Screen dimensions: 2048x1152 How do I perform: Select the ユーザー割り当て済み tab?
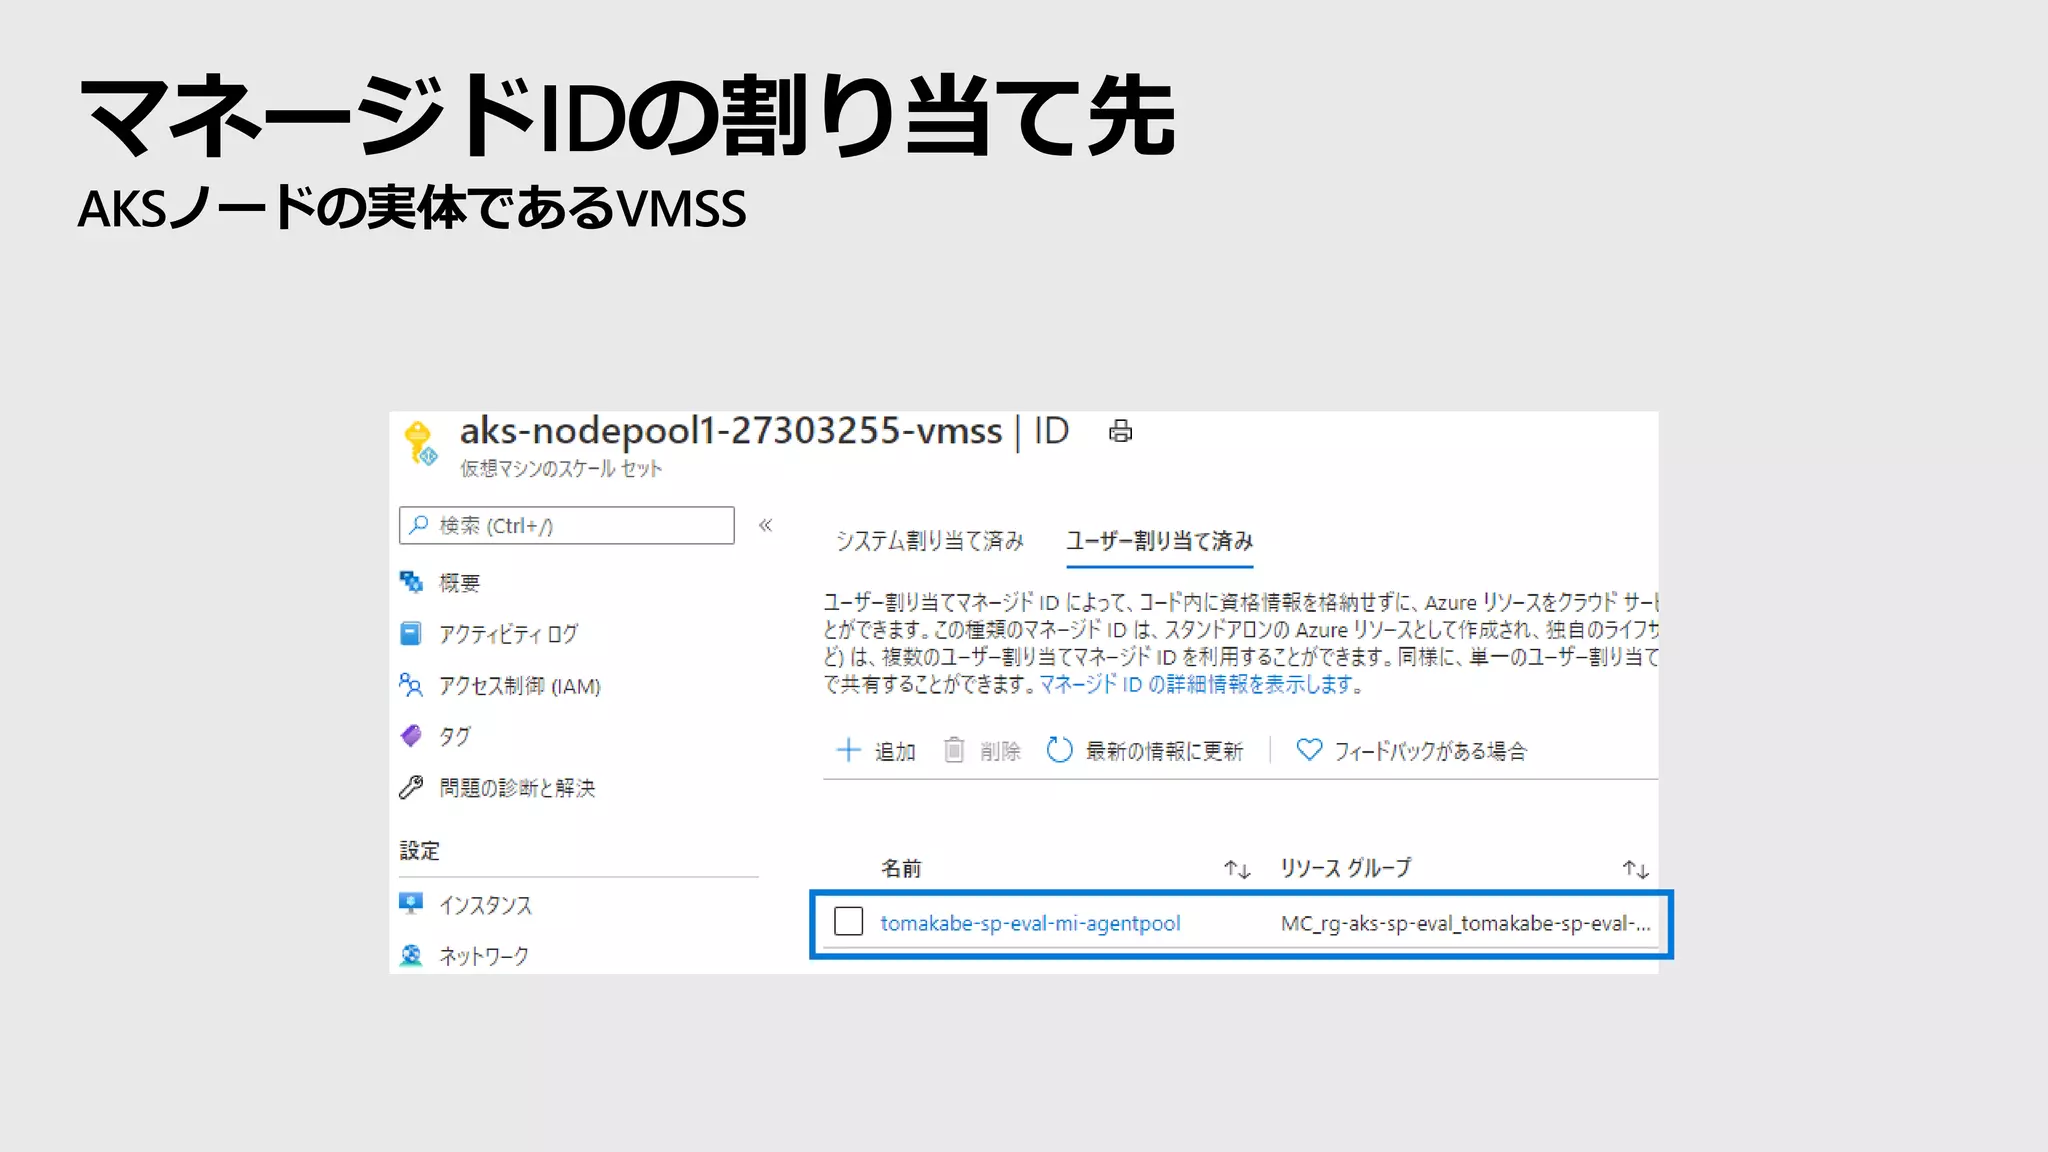(1159, 541)
